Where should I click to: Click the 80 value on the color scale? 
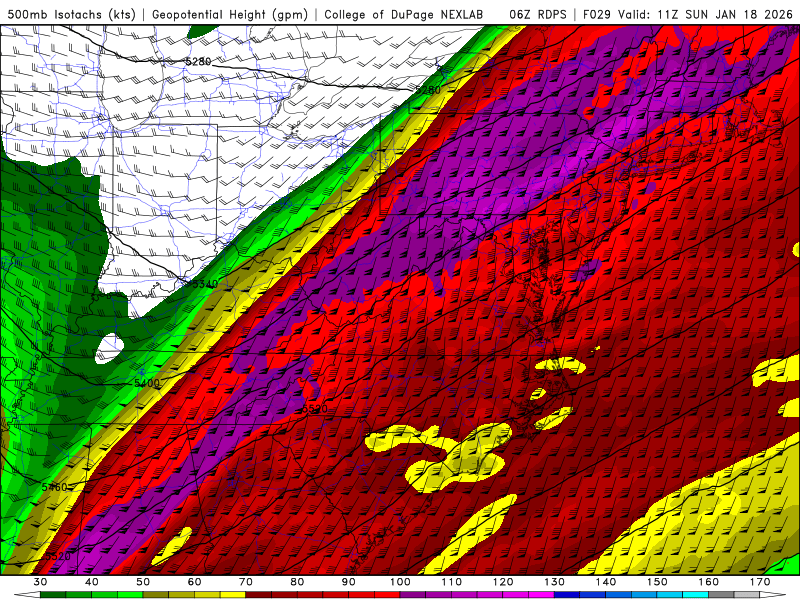click(x=297, y=582)
